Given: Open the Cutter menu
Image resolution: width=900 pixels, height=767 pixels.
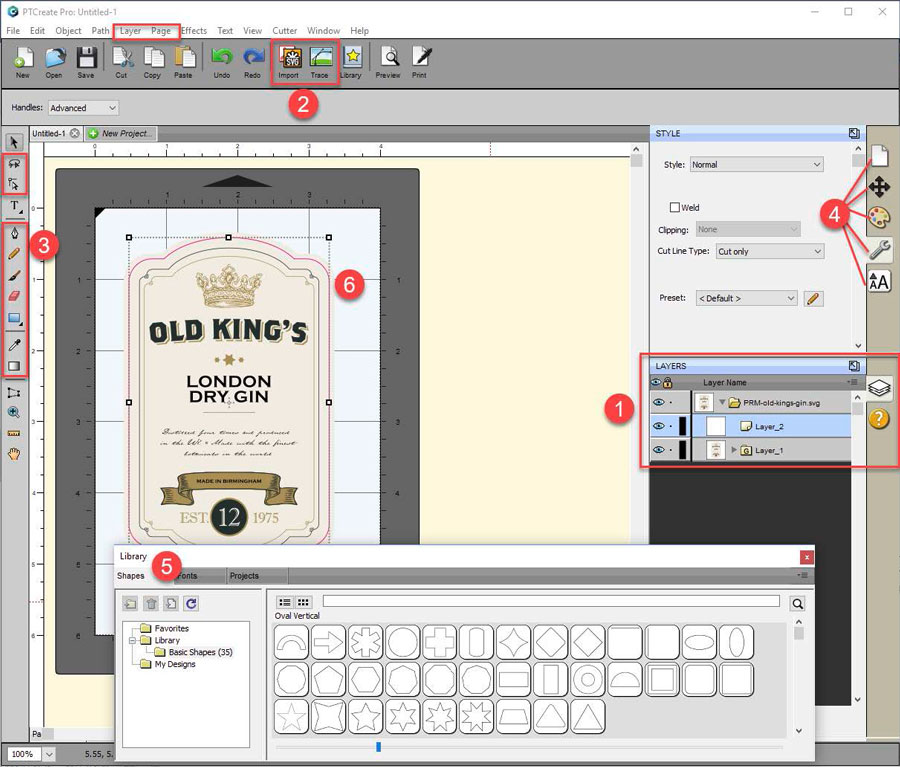Looking at the screenshot, I should [284, 30].
